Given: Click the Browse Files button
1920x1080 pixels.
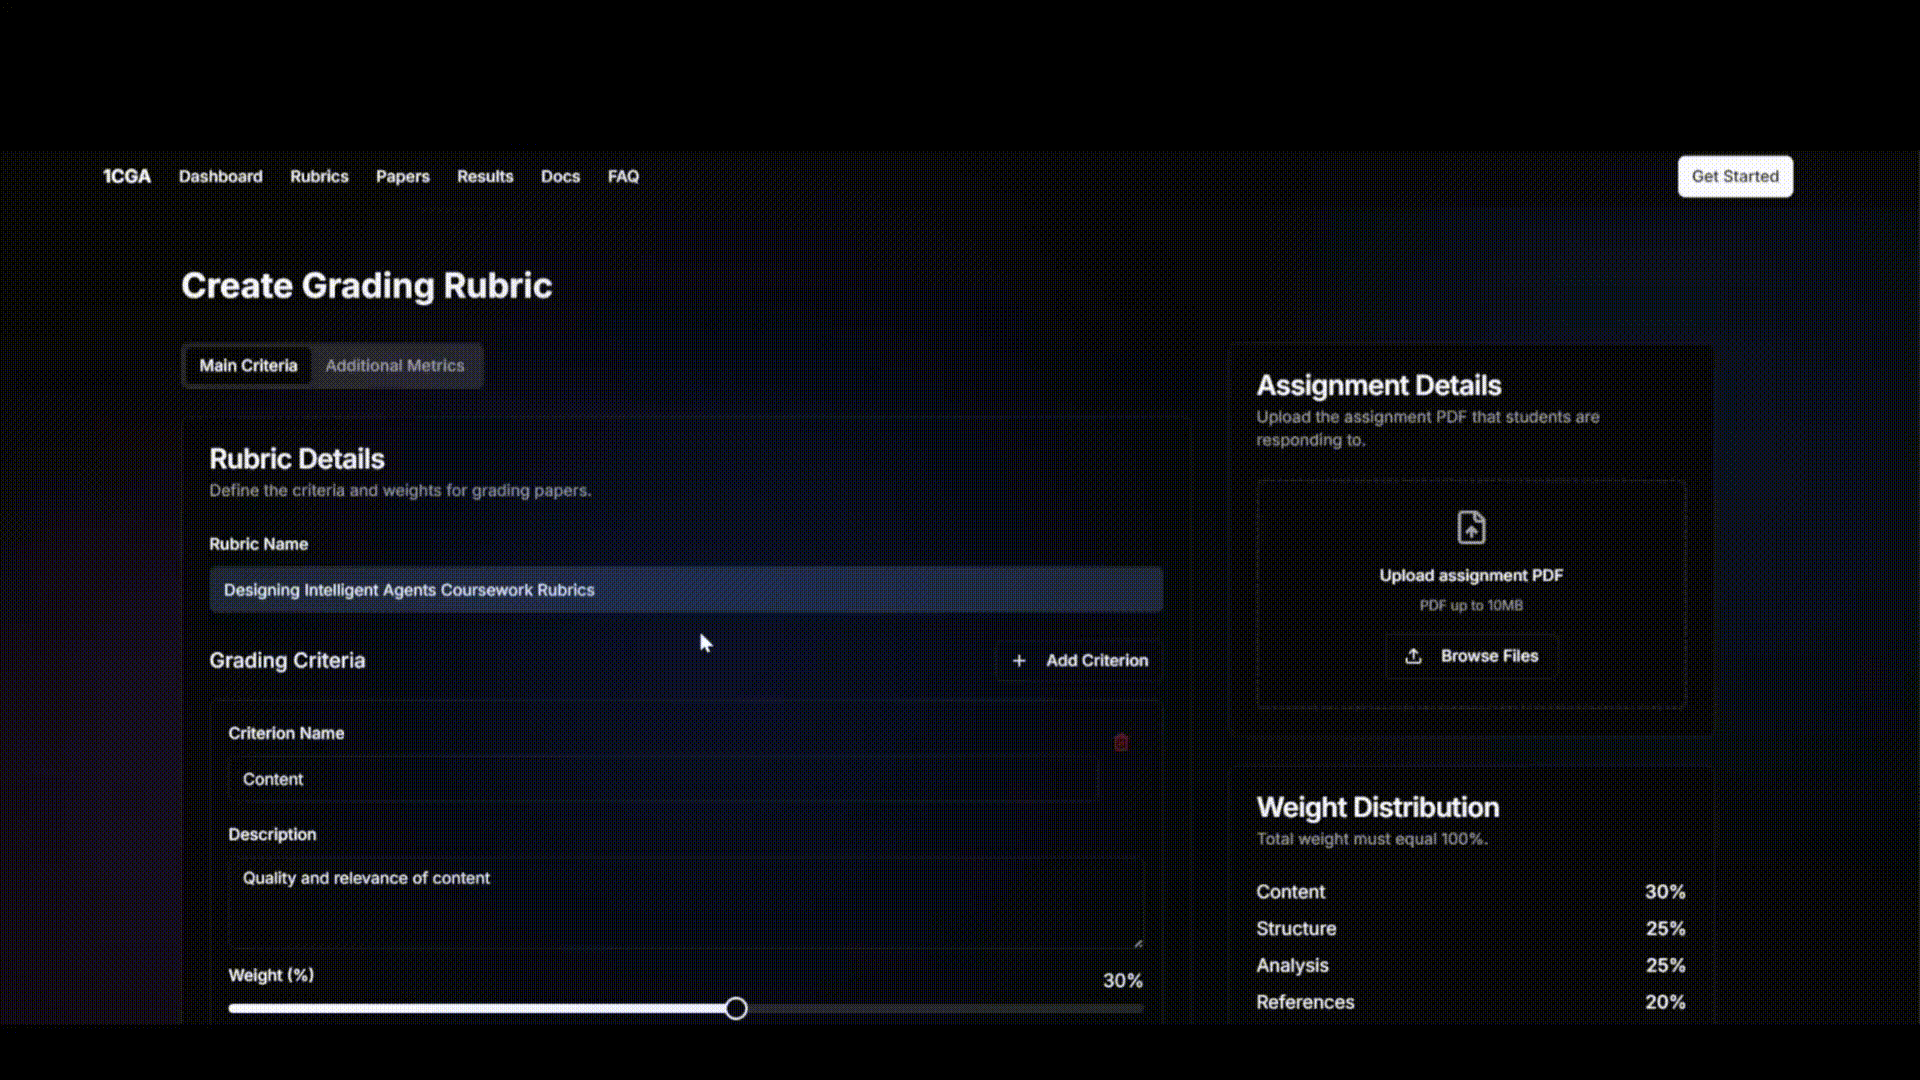Looking at the screenshot, I should (1471, 656).
